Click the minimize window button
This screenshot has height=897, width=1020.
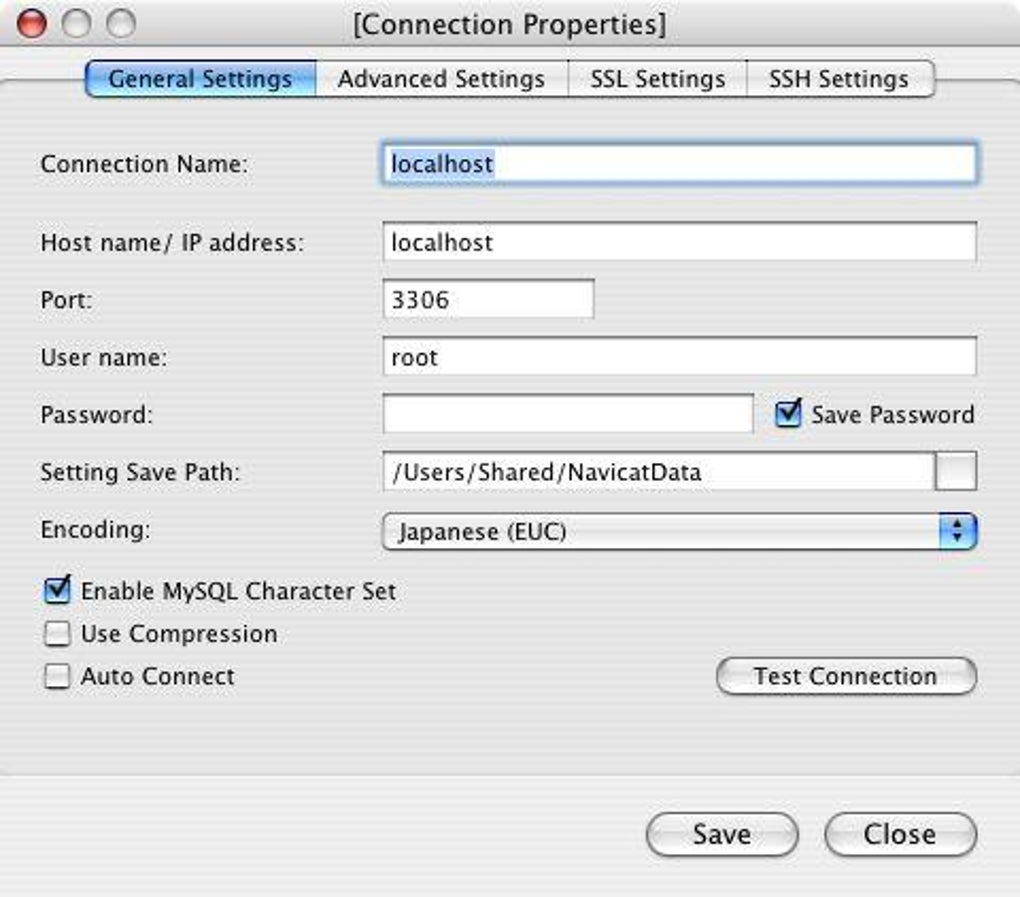click(x=76, y=23)
